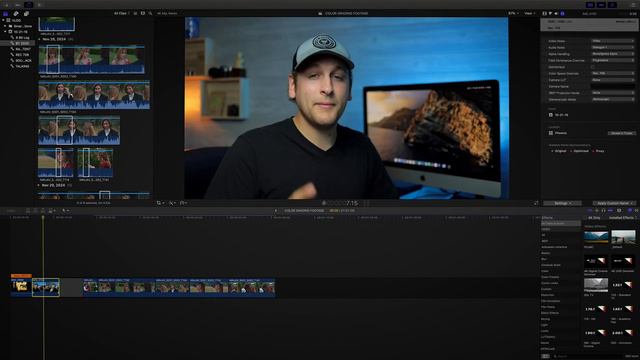Toggle the browser panel from the window toolbar
The height and width of the screenshot is (360, 640).
pyautogui.click(x=590, y=5)
